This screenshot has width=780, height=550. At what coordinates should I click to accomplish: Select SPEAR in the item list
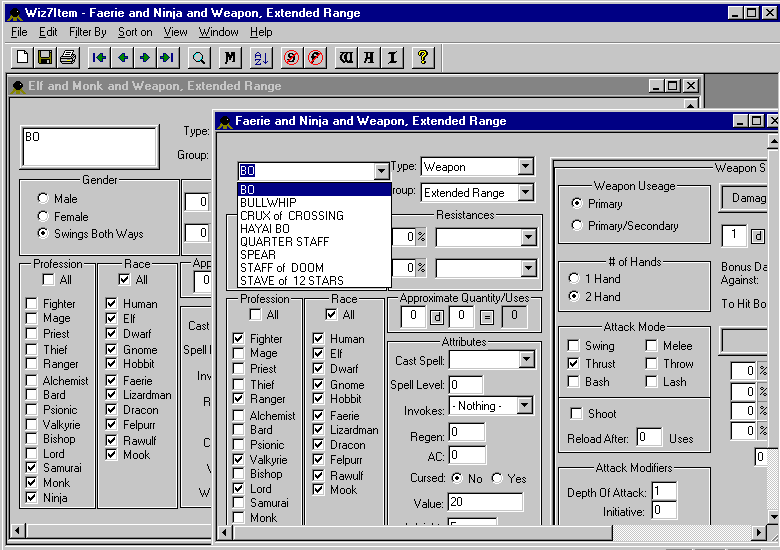[x=314, y=255]
